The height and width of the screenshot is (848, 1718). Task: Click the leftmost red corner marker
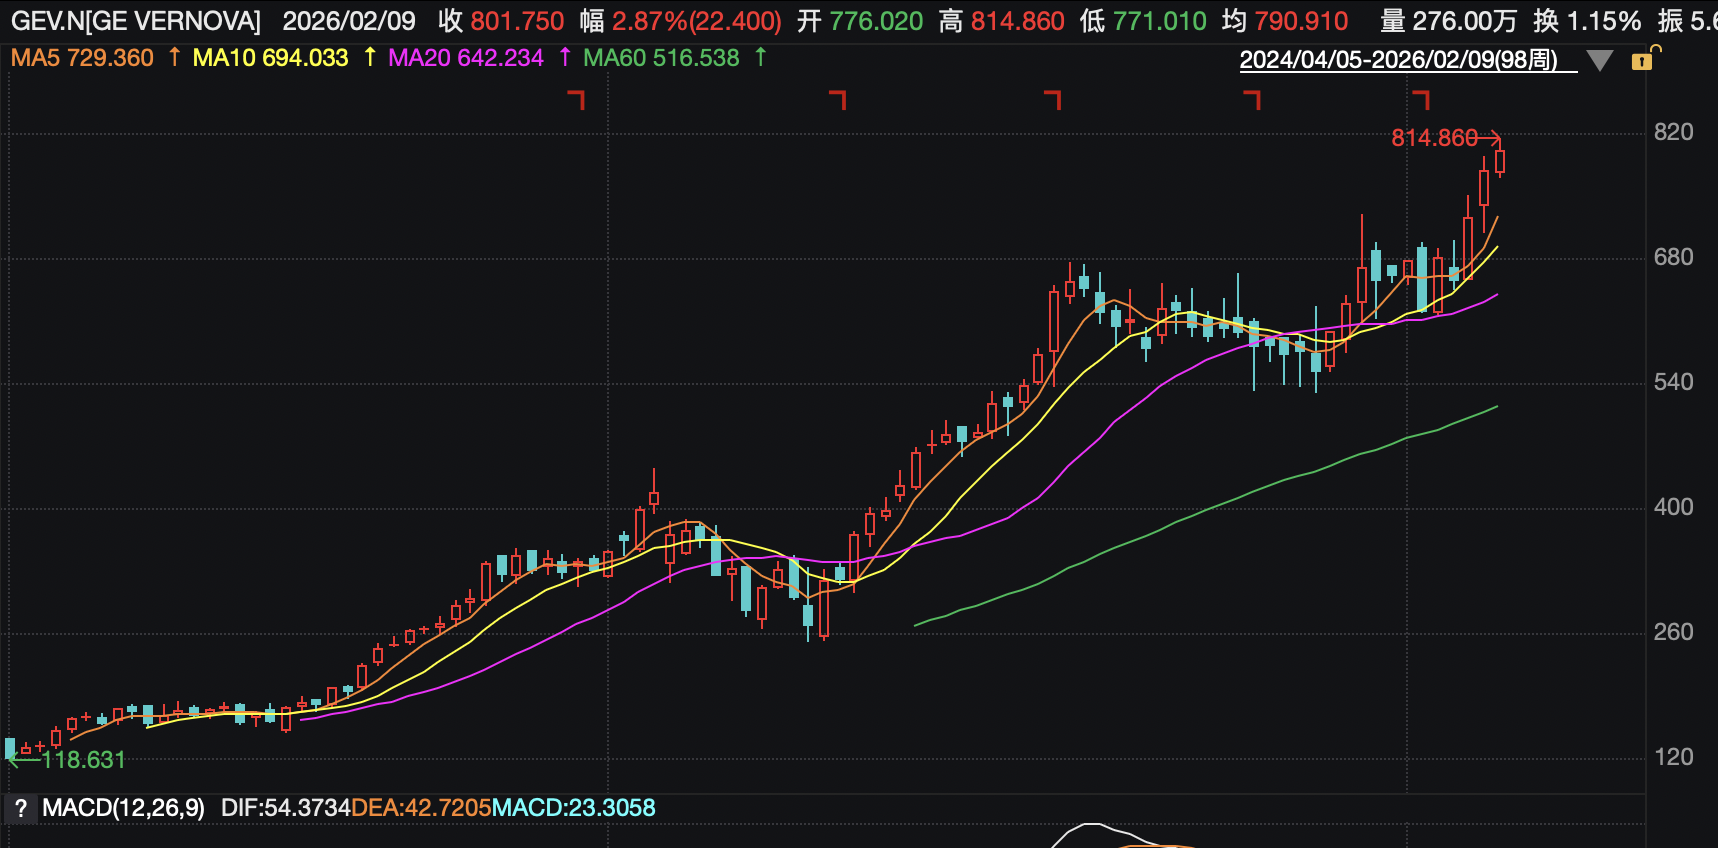[576, 99]
